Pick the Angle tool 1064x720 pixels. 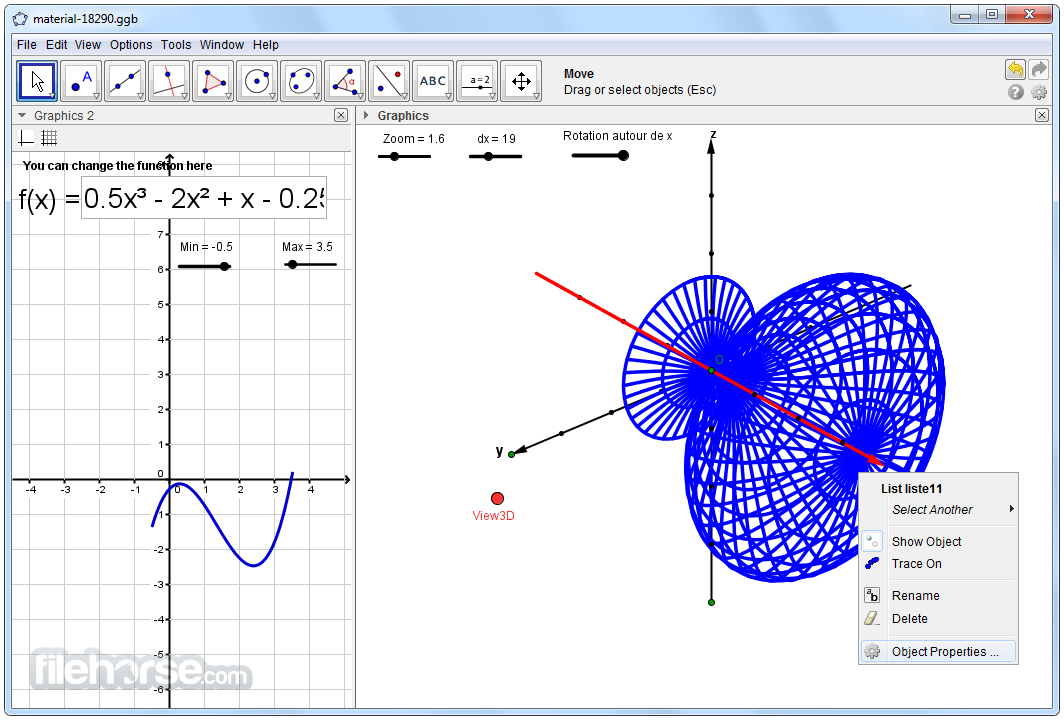click(x=345, y=81)
